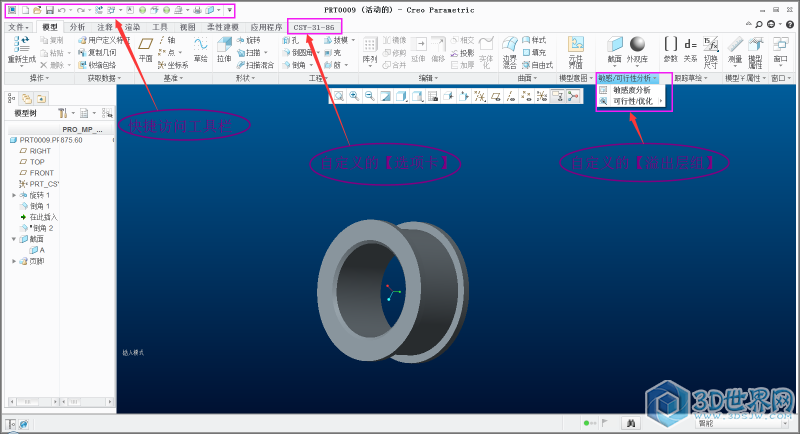The width and height of the screenshot is (800, 434).
Task: Click the 测量 (Measure) ruler icon
Action: [x=735, y=46]
